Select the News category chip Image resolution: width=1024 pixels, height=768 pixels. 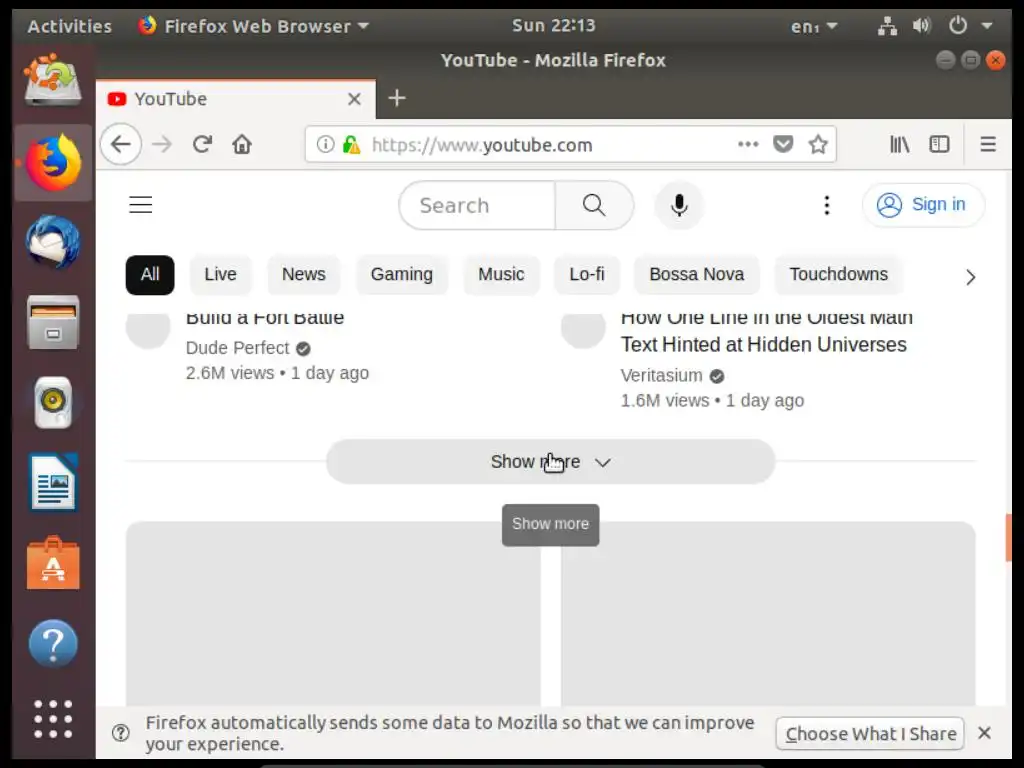304,275
